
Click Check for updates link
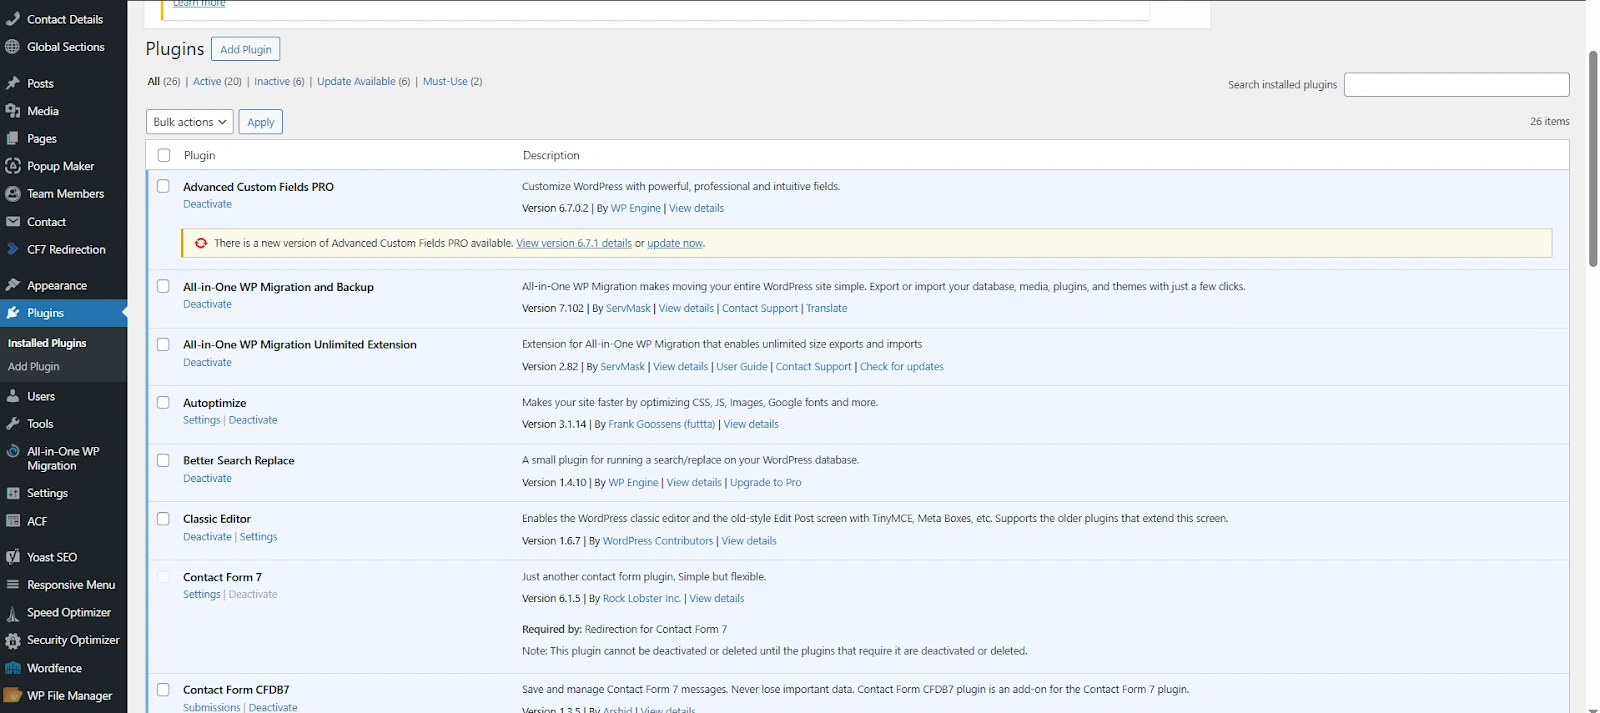tap(902, 367)
